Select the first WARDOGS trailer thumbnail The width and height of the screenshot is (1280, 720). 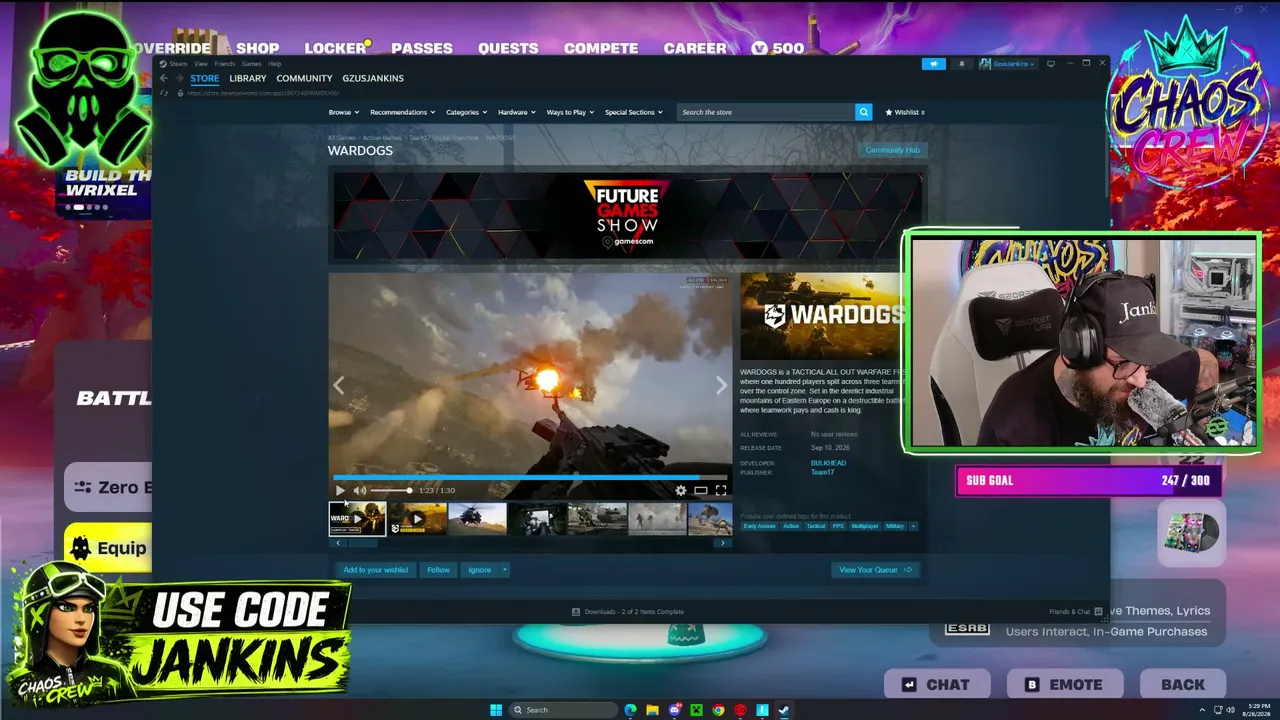click(357, 519)
